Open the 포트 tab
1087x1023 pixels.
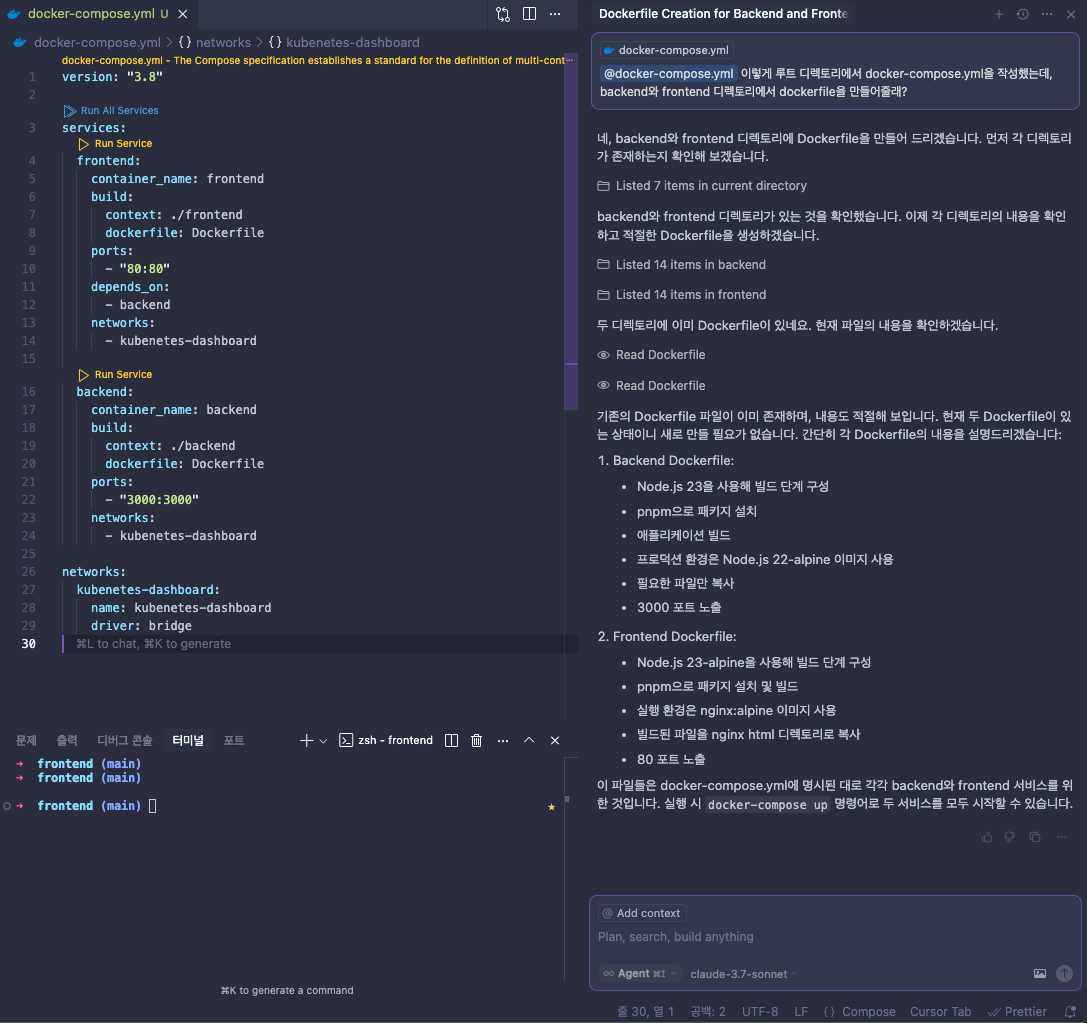click(x=234, y=740)
